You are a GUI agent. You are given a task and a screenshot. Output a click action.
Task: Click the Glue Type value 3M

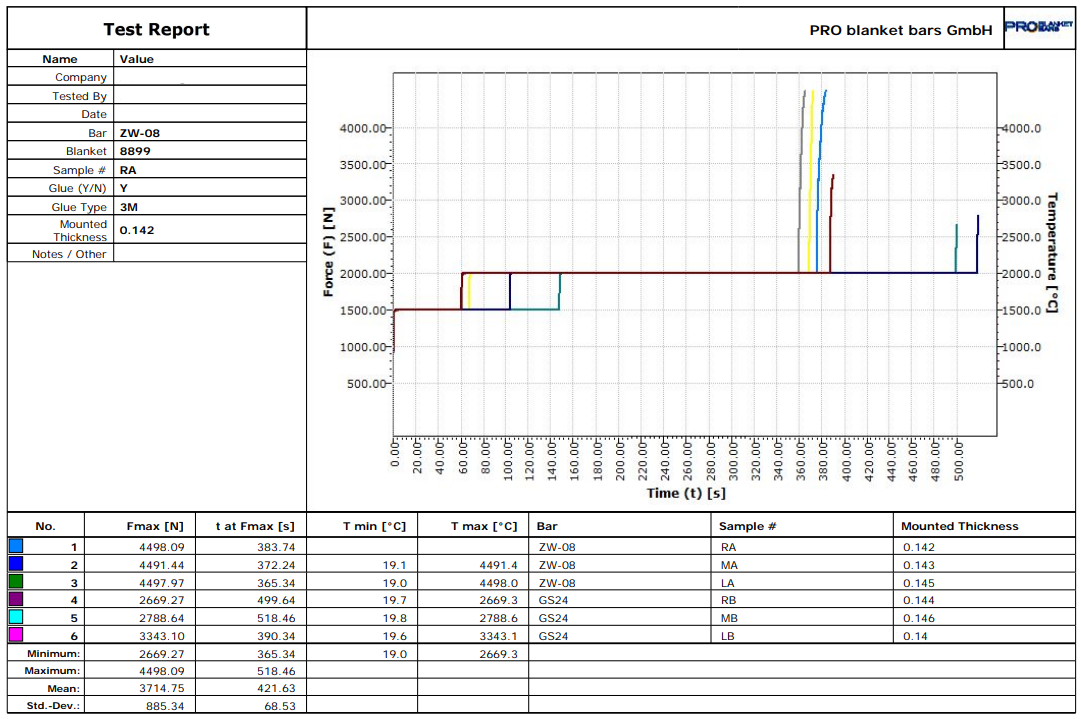click(129, 207)
